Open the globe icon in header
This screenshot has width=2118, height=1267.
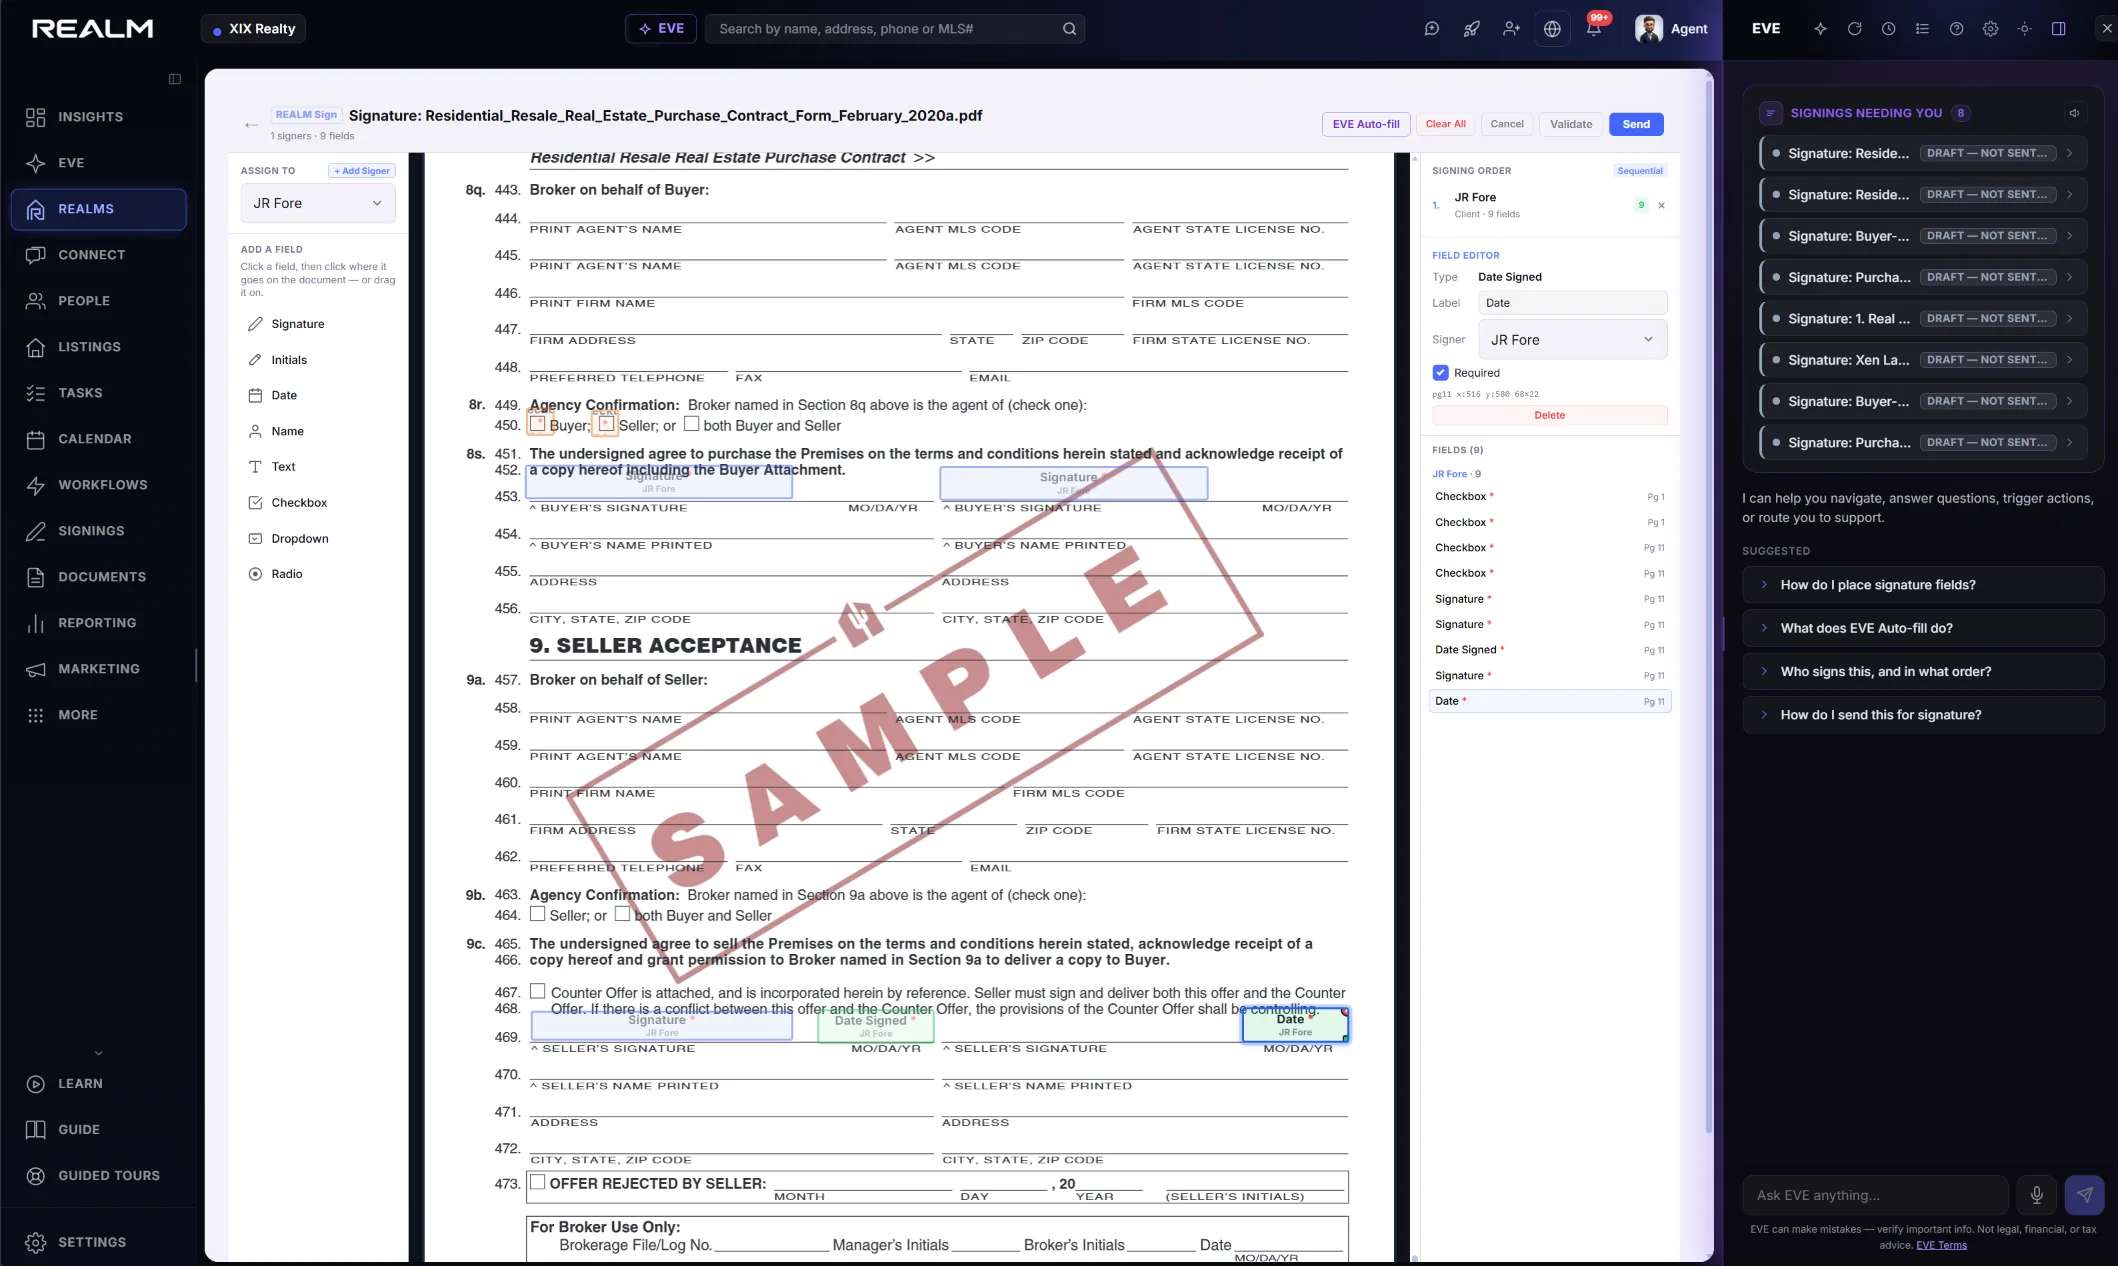point(1552,29)
